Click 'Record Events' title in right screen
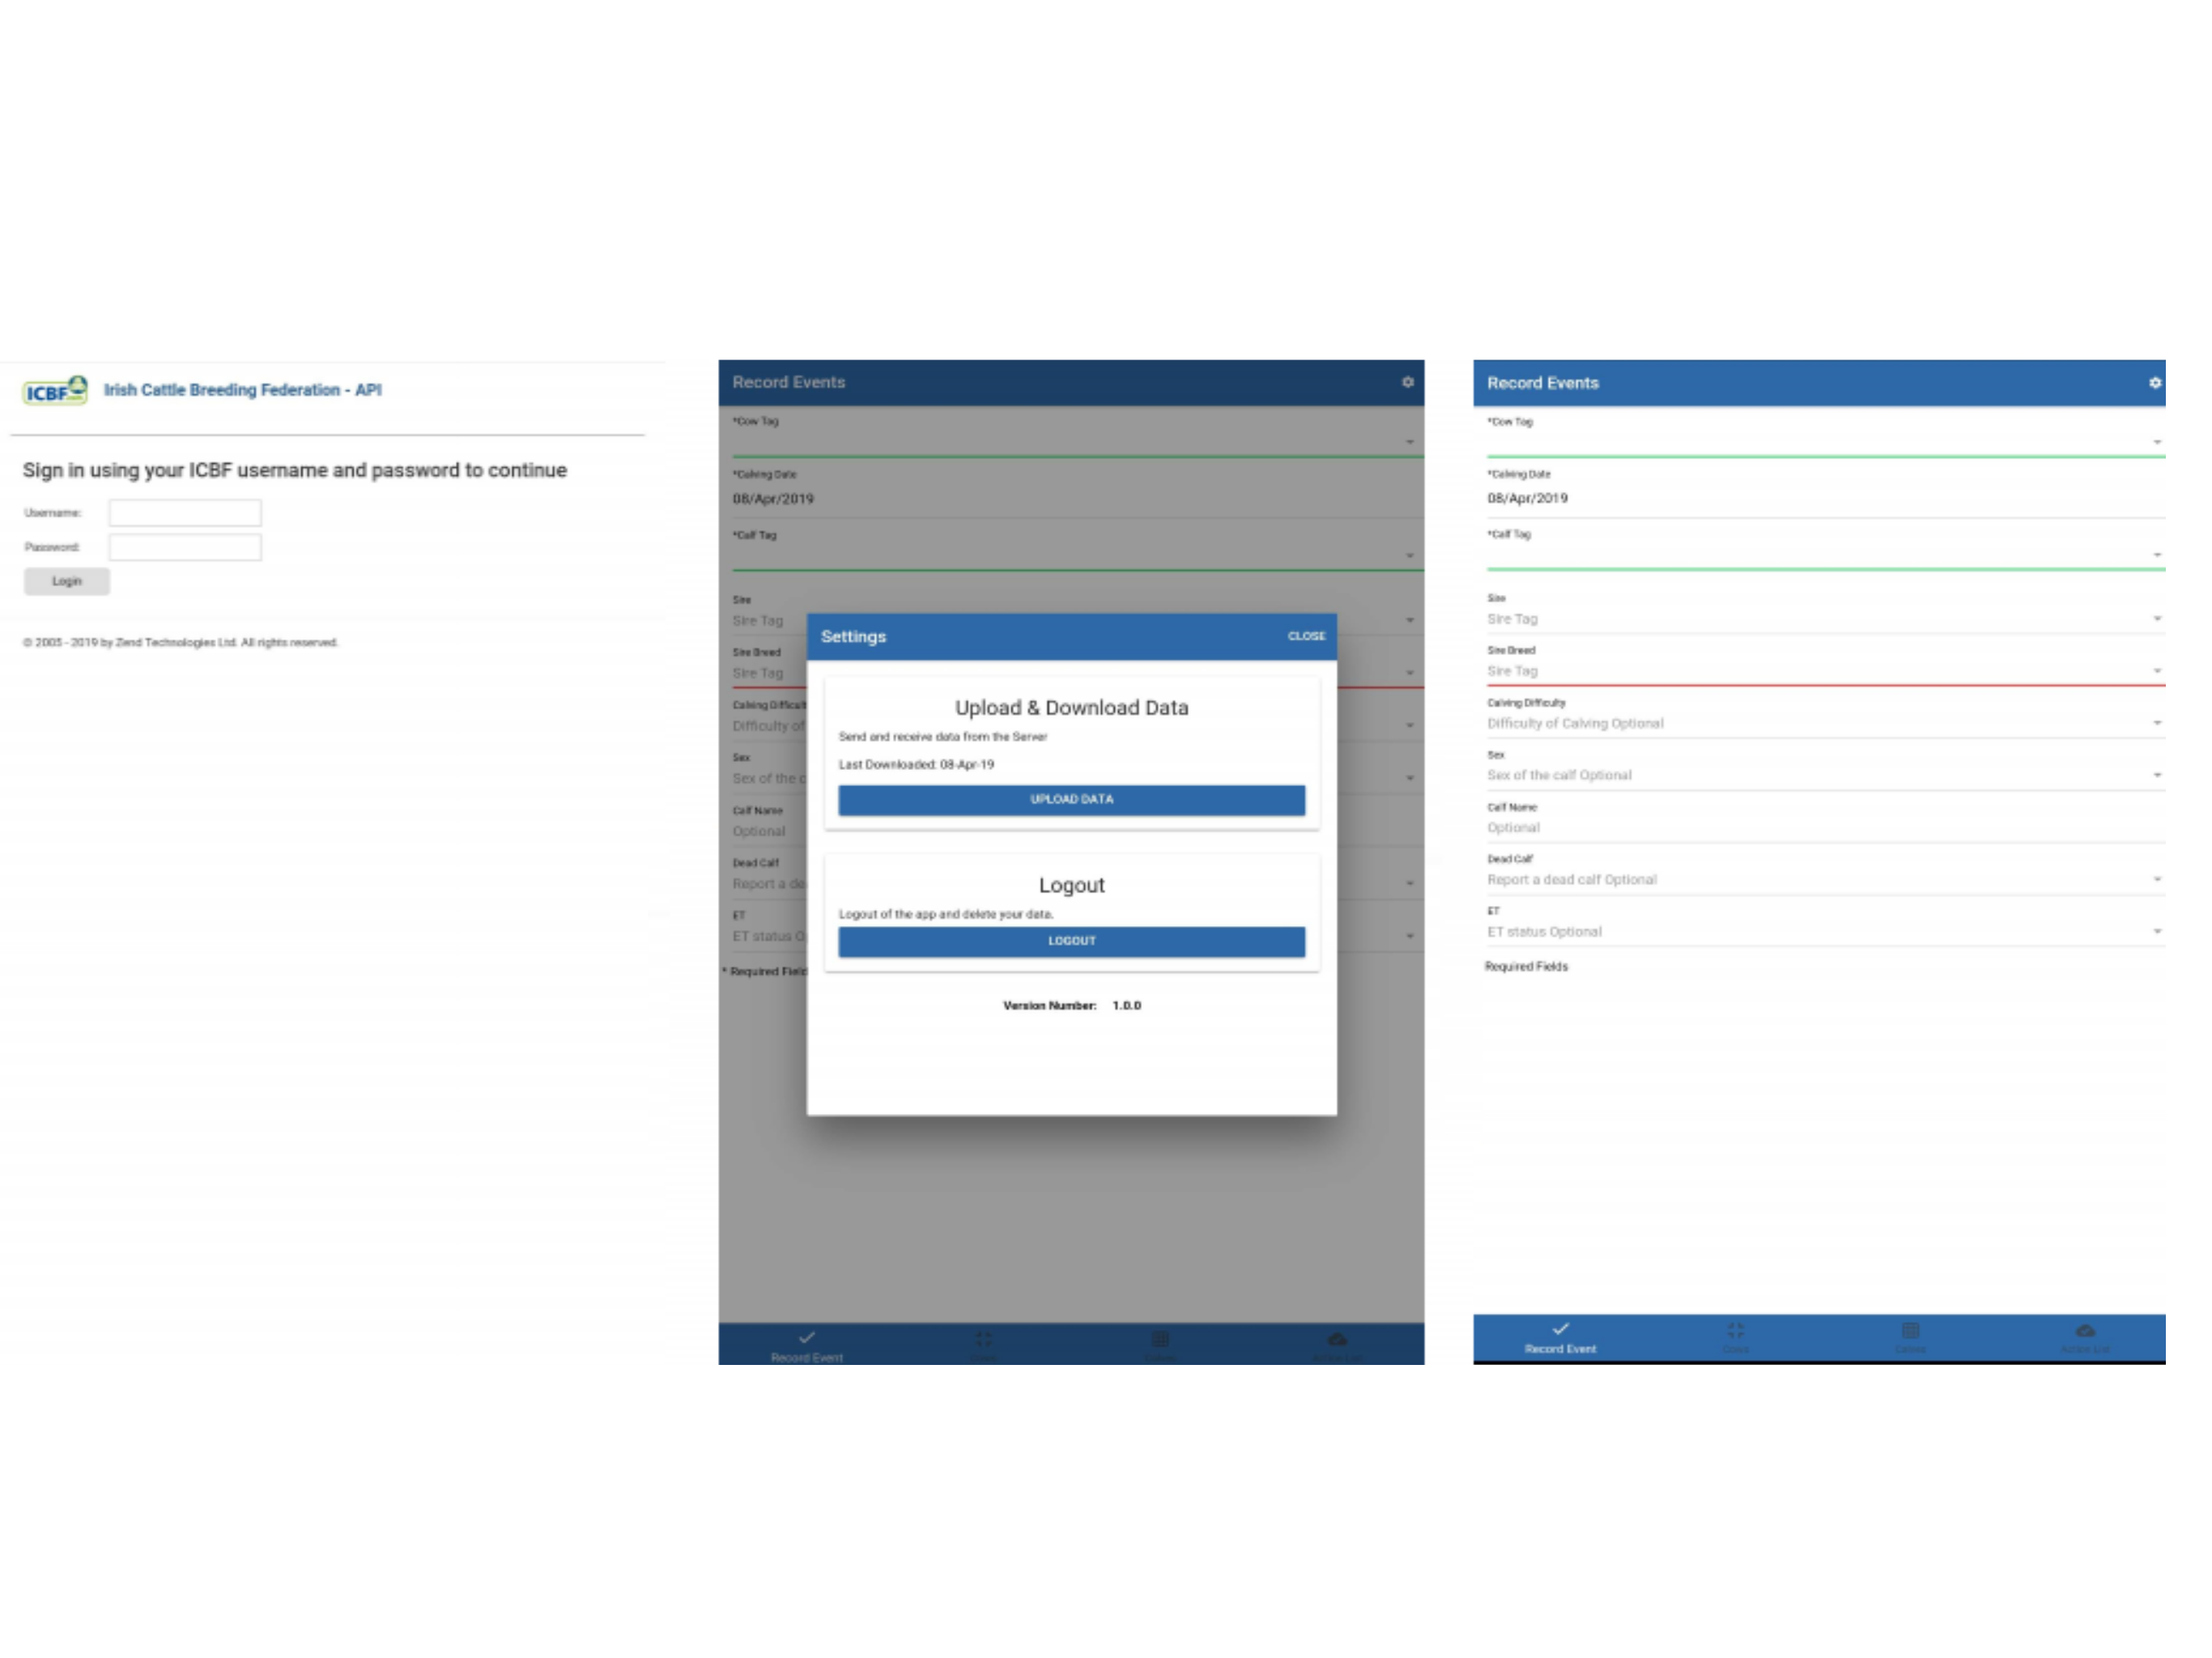 (1542, 383)
